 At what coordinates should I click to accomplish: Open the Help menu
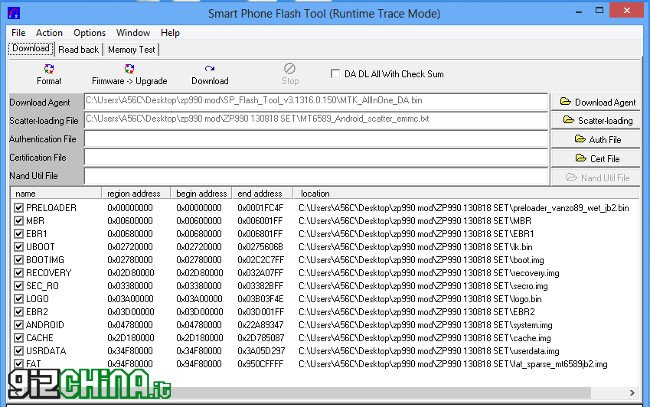[170, 33]
